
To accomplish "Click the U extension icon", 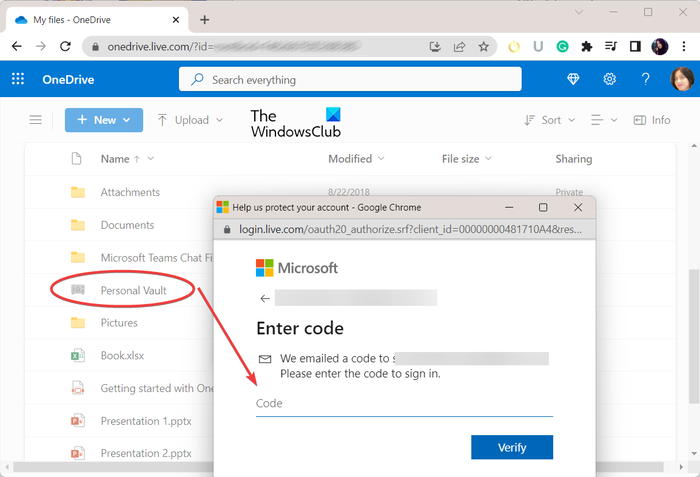I will coord(538,46).
